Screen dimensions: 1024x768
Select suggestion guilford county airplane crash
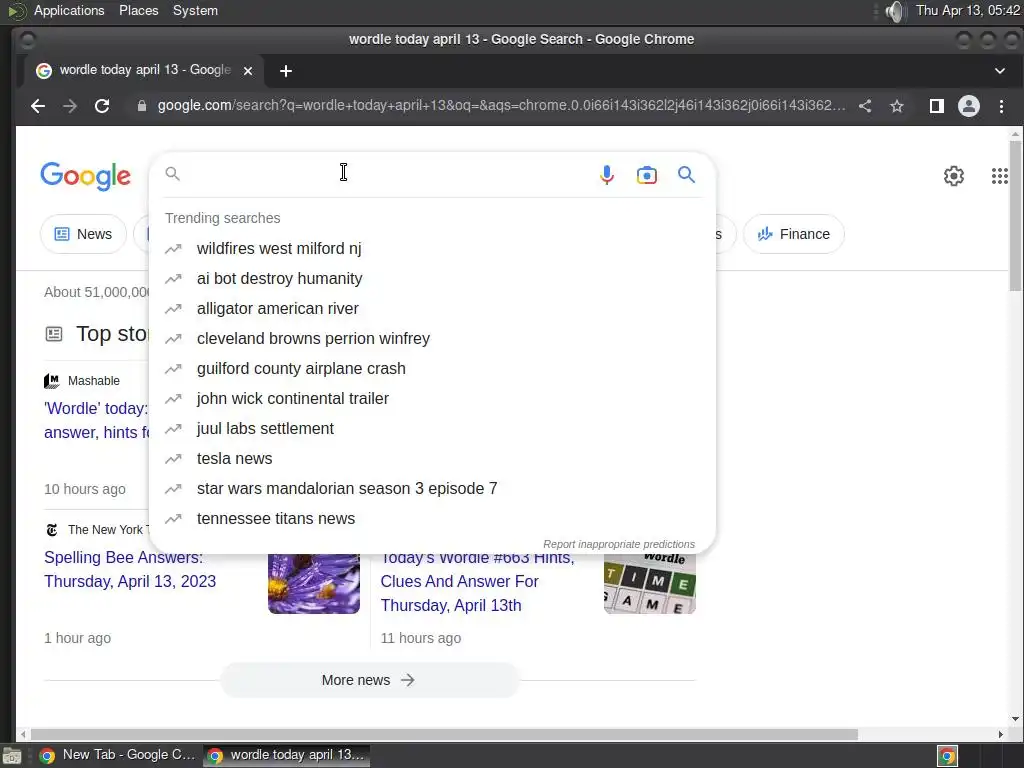(x=432, y=369)
